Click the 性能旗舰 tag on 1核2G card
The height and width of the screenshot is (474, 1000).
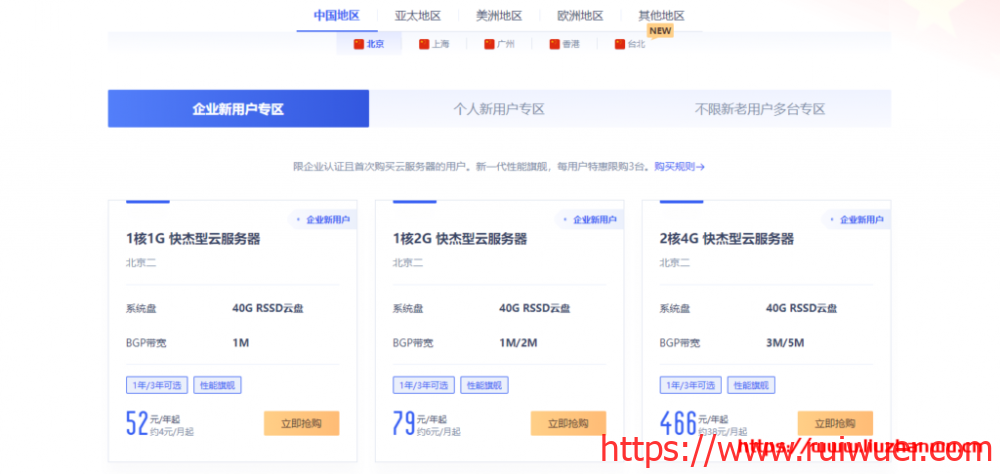coord(484,385)
